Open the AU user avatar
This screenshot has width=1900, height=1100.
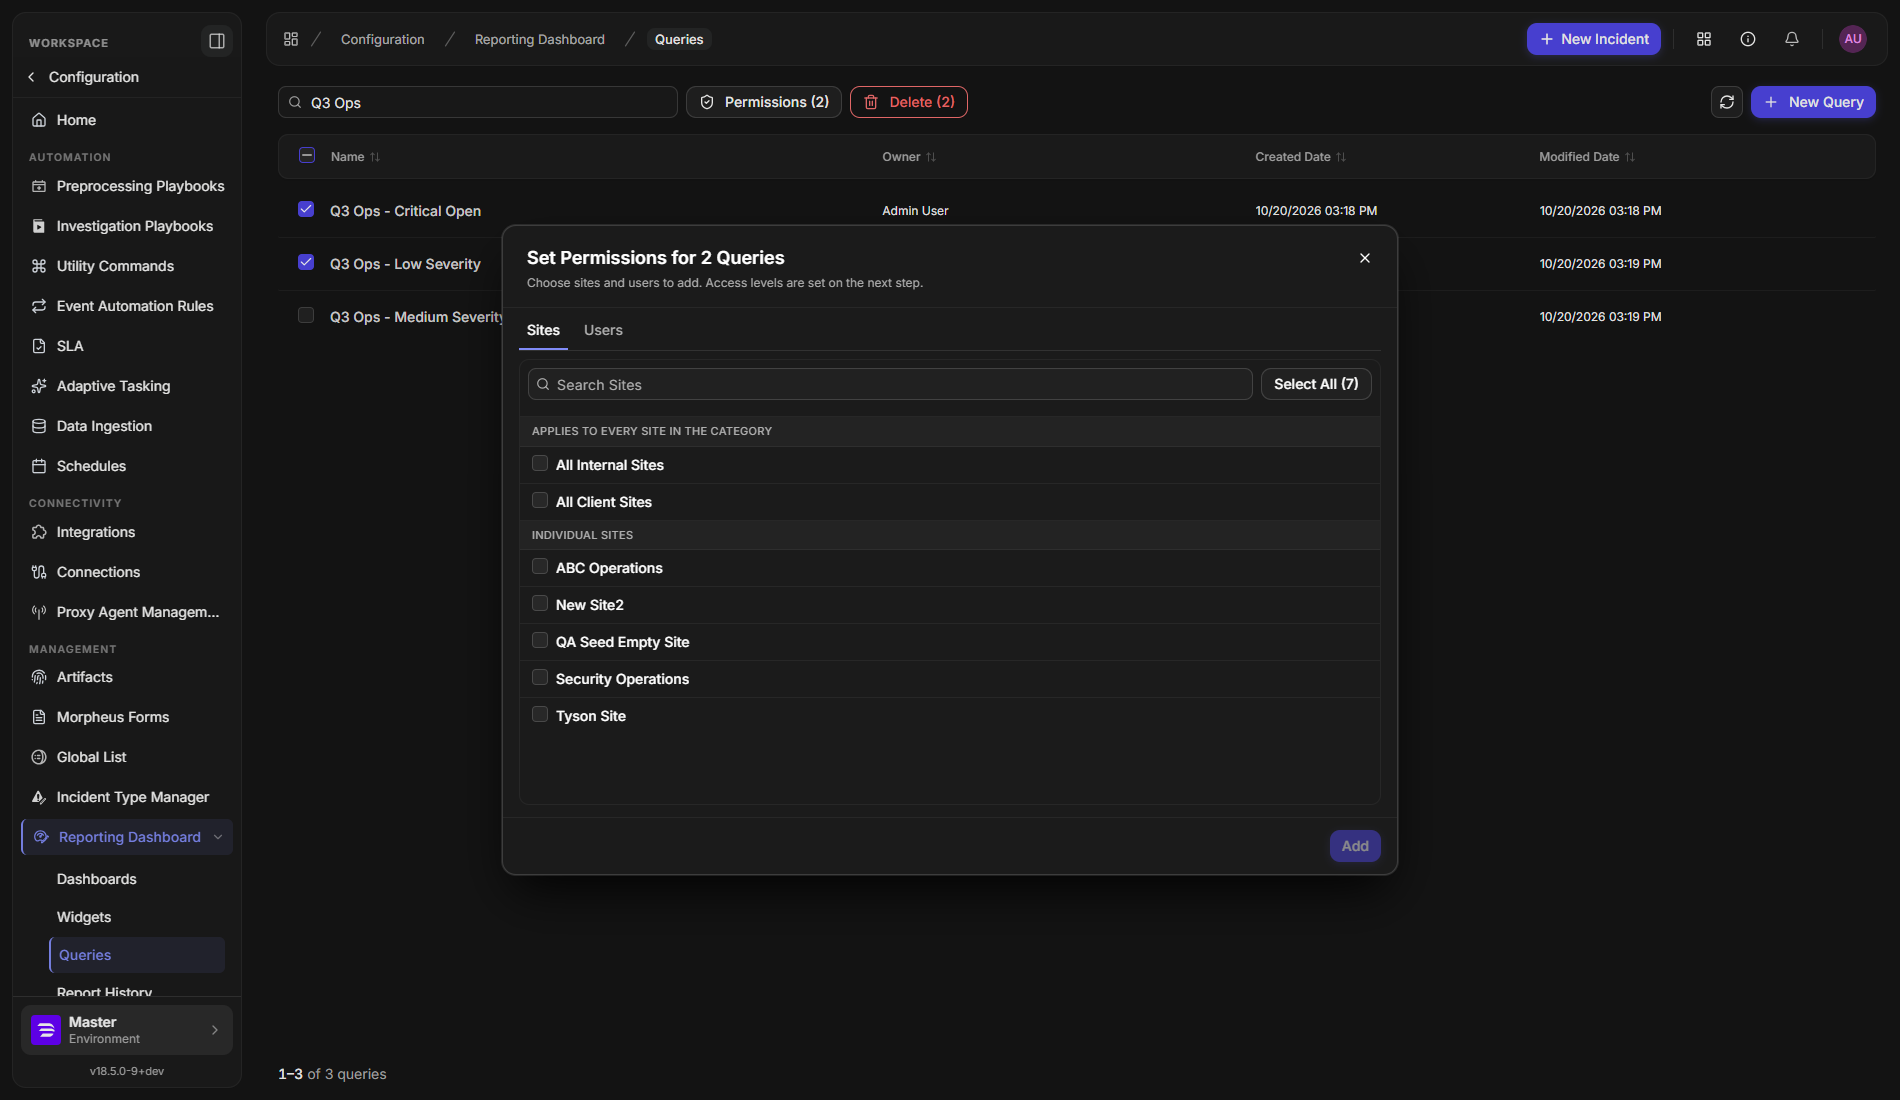(1853, 39)
